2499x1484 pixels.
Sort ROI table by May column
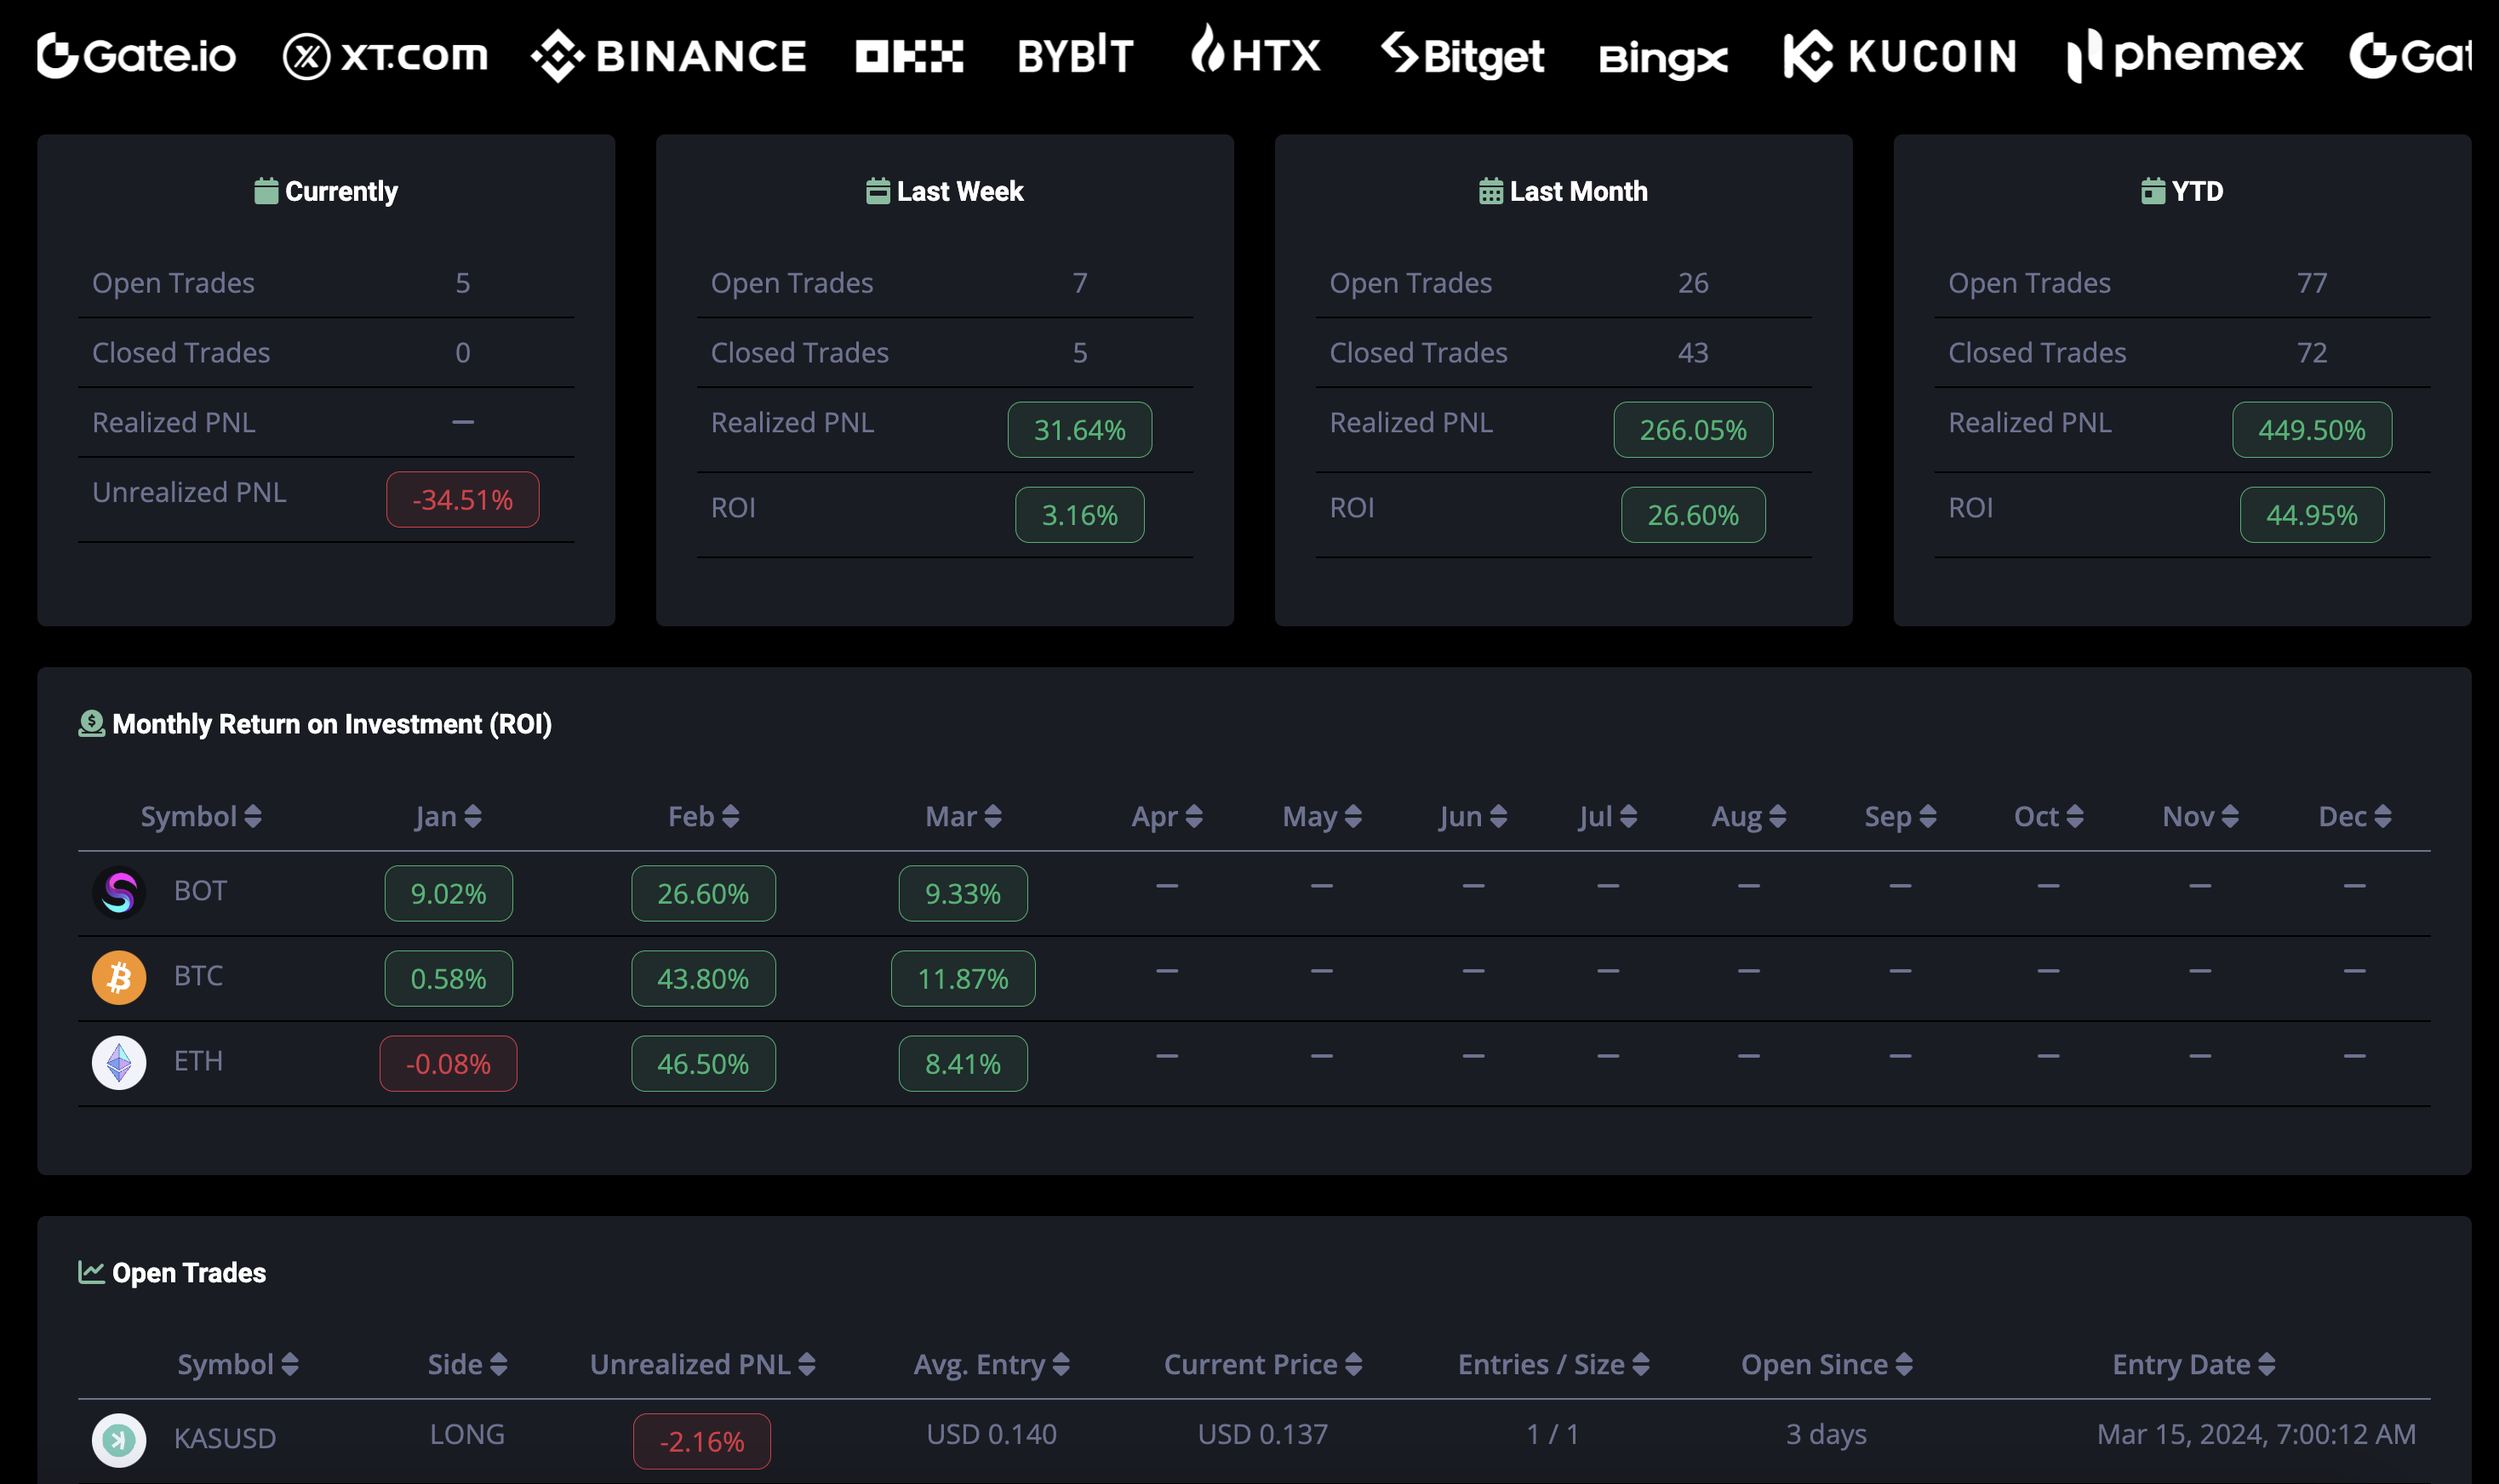click(x=1322, y=816)
